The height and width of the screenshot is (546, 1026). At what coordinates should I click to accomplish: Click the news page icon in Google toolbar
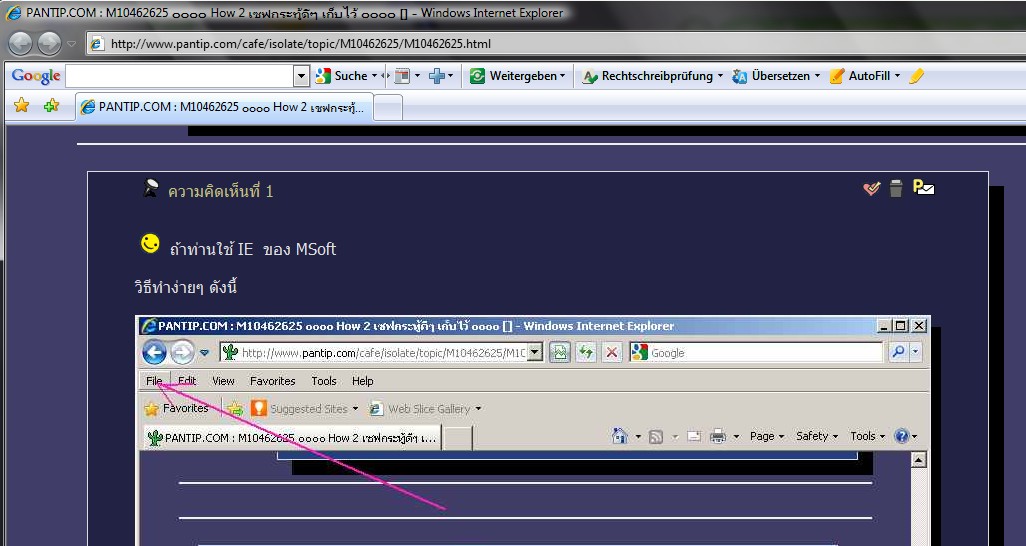pyautogui.click(x=402, y=76)
